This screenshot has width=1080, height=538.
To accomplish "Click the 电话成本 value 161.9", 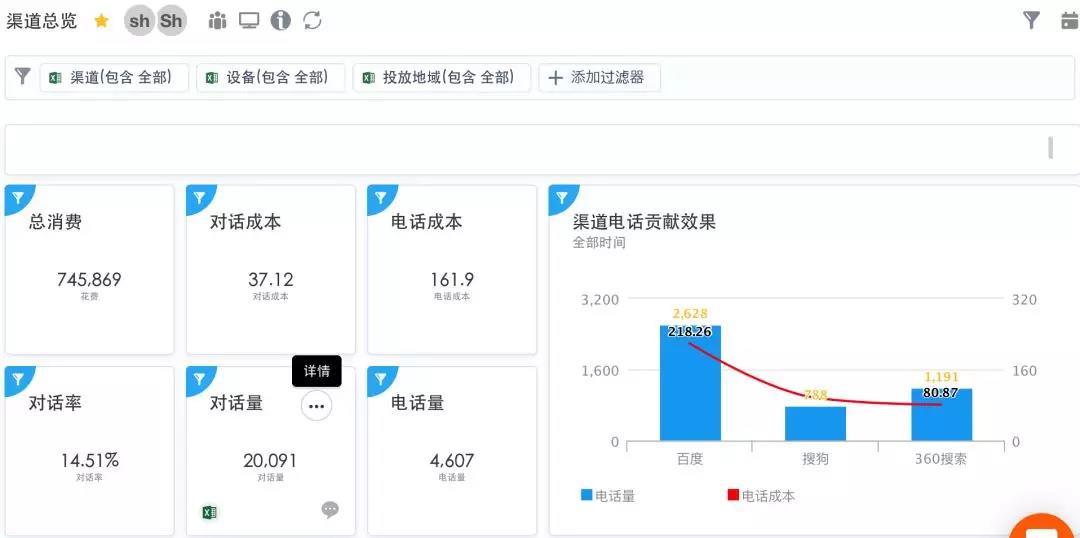I will (x=452, y=280).
